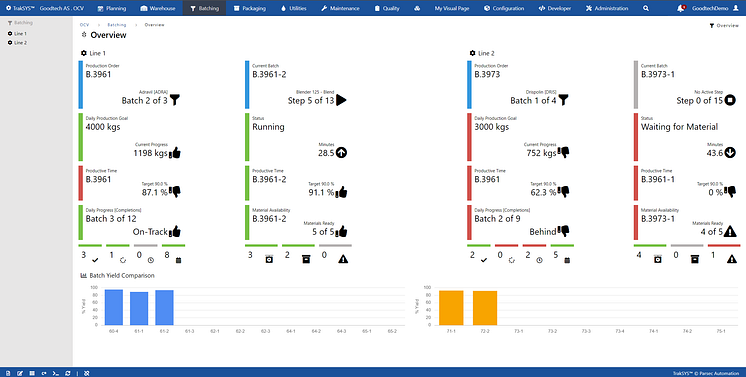Click the filter icon next to Batch 1 of 4

564,100
